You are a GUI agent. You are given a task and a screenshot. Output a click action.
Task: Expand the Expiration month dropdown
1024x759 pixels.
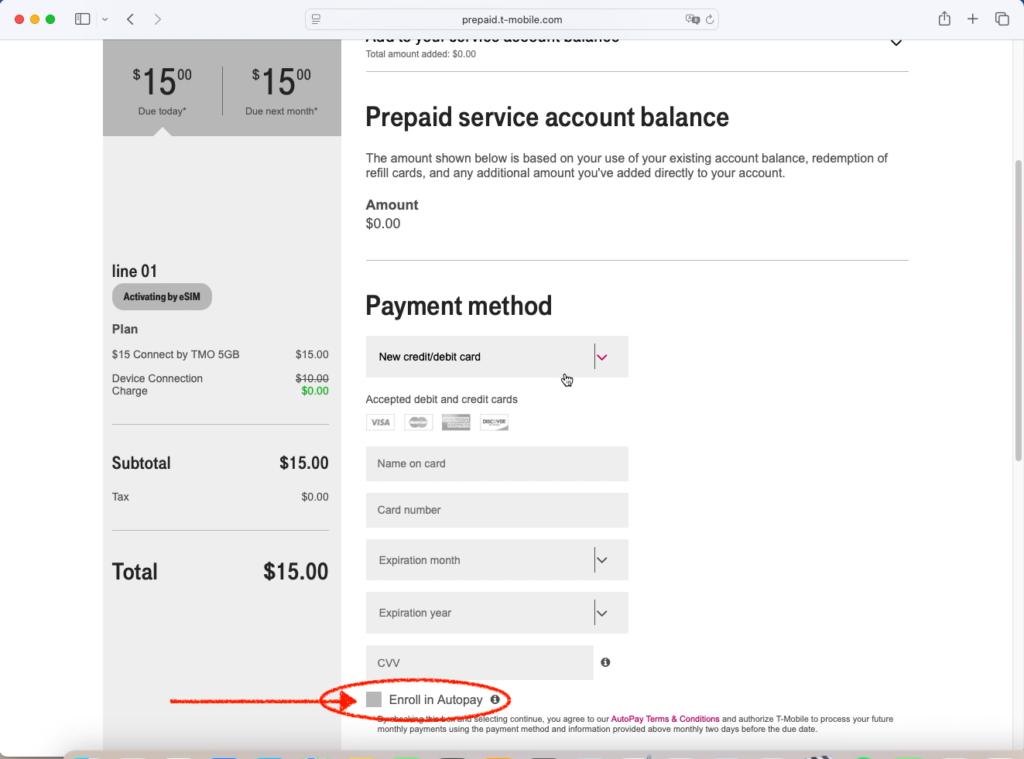[x=496, y=560]
